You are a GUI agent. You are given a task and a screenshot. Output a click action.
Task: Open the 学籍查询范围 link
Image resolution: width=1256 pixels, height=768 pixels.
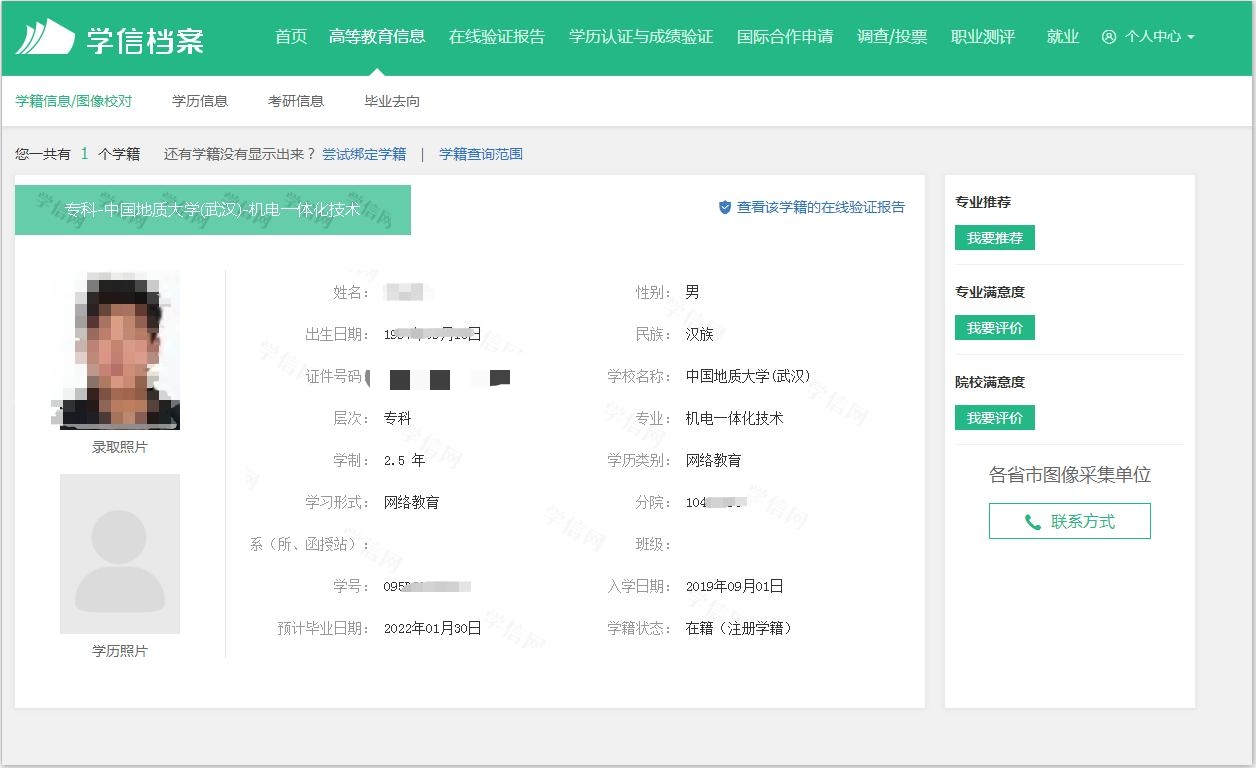coord(481,154)
